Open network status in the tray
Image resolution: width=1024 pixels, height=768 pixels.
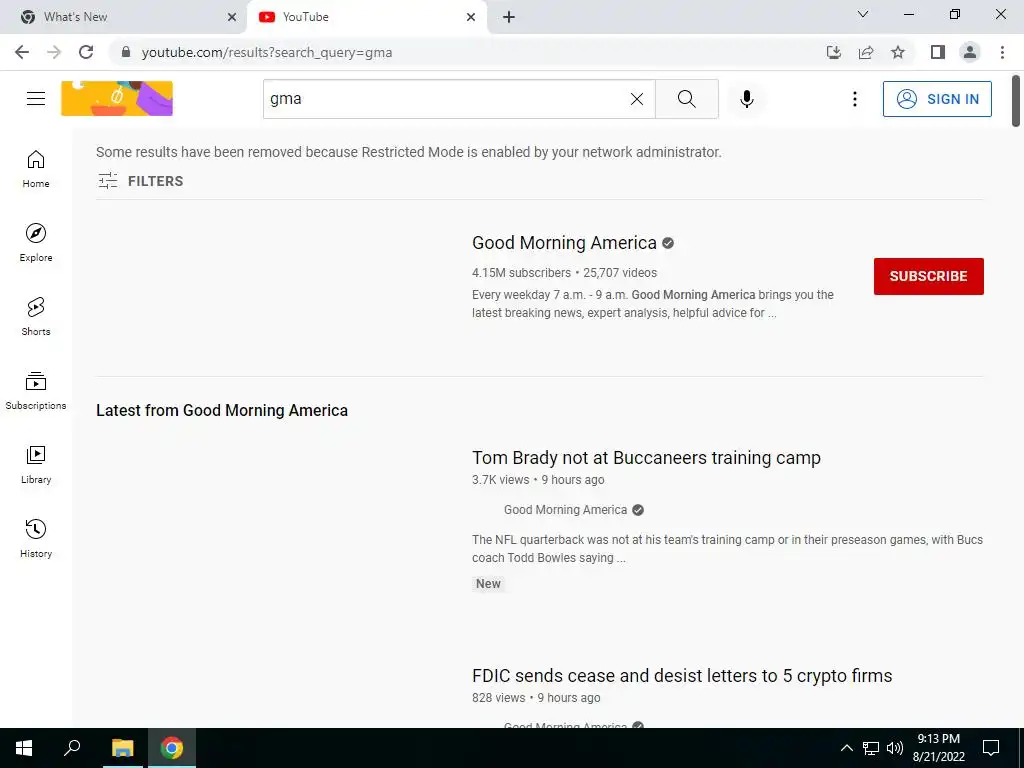point(871,748)
